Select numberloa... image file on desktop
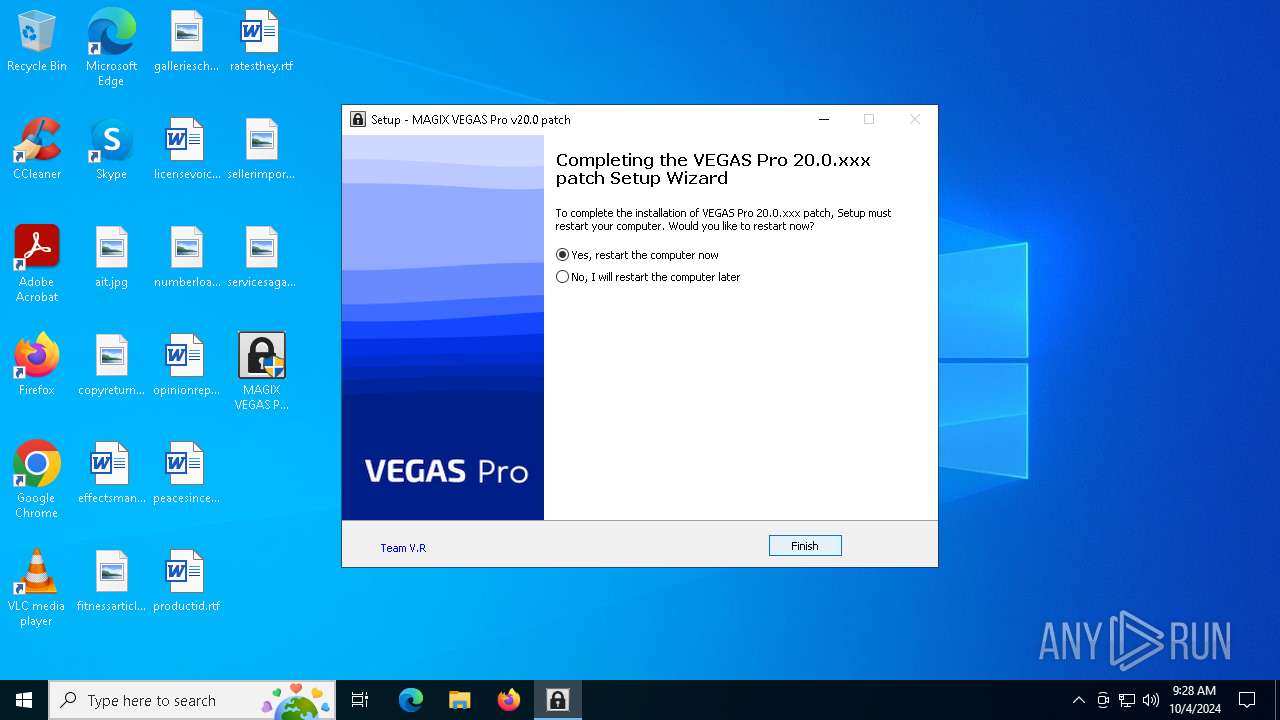The height and width of the screenshot is (720, 1280). click(x=186, y=258)
